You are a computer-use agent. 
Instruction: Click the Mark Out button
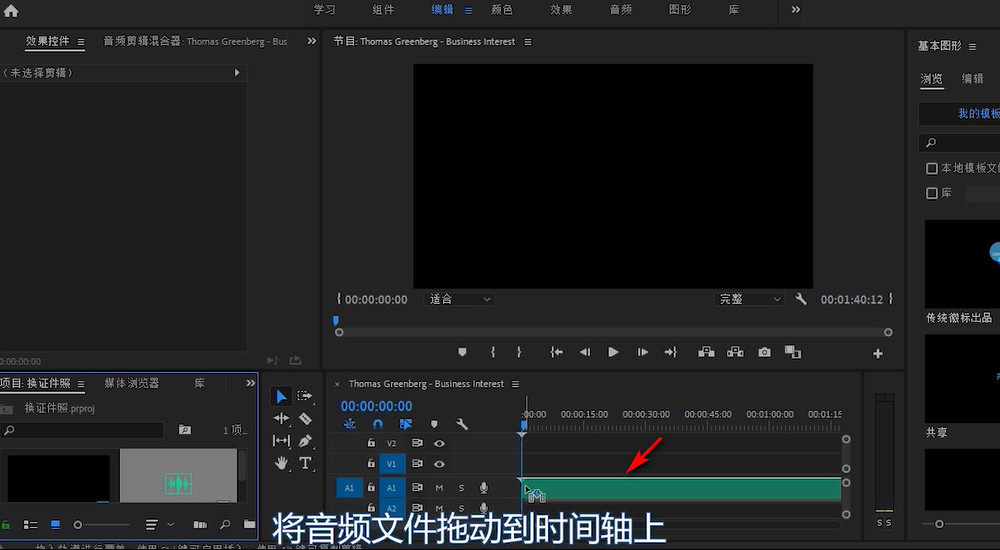pos(519,352)
